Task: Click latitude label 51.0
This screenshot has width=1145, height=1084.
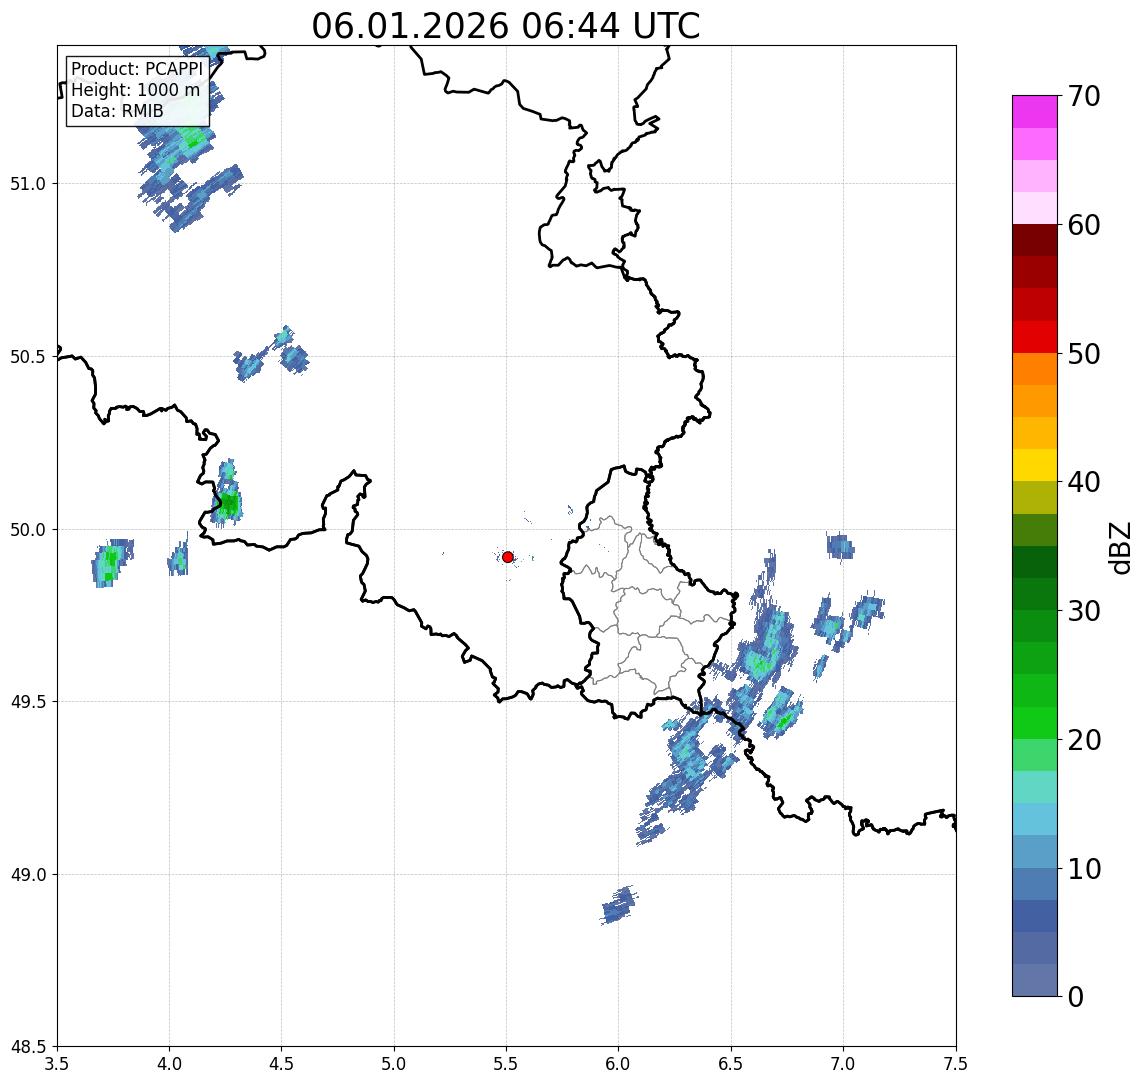Action: tap(28, 184)
